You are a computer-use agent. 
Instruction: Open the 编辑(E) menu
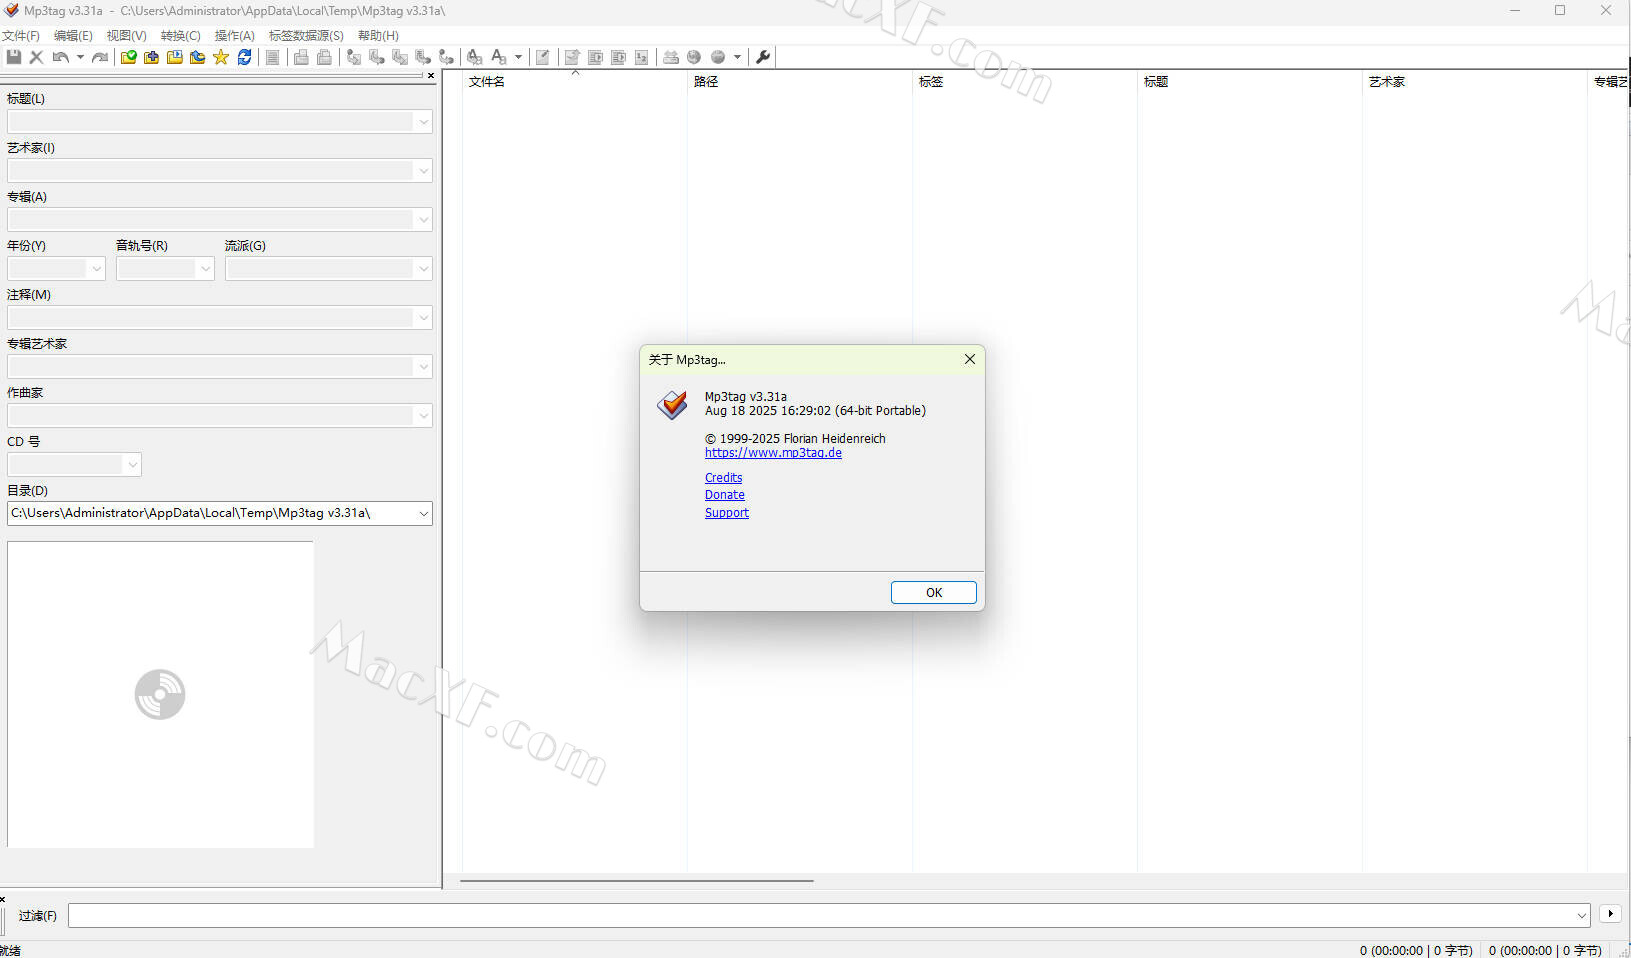tap(73, 35)
